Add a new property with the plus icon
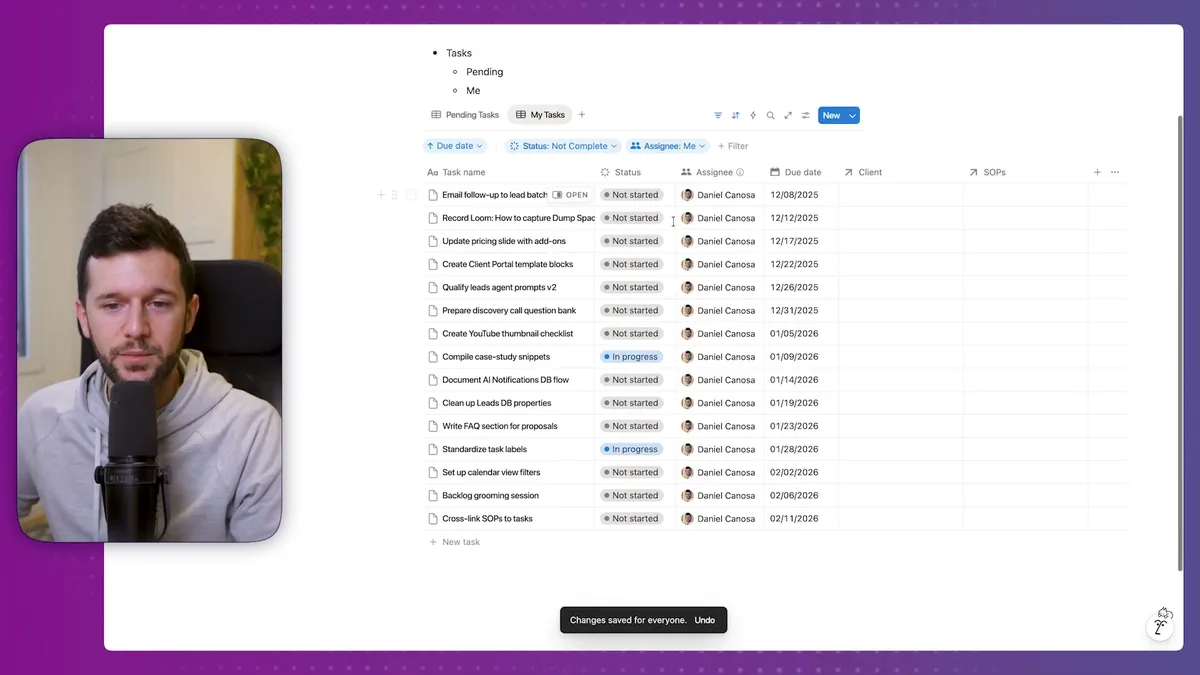This screenshot has width=1200, height=675. [1097, 172]
